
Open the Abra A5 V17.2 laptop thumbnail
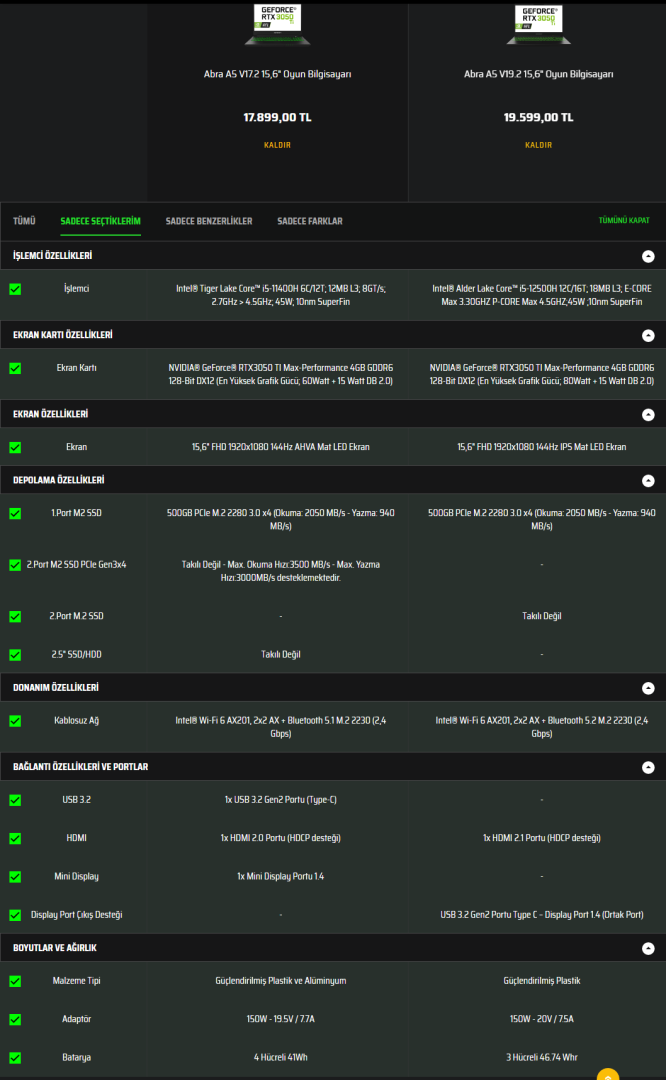coord(278,24)
